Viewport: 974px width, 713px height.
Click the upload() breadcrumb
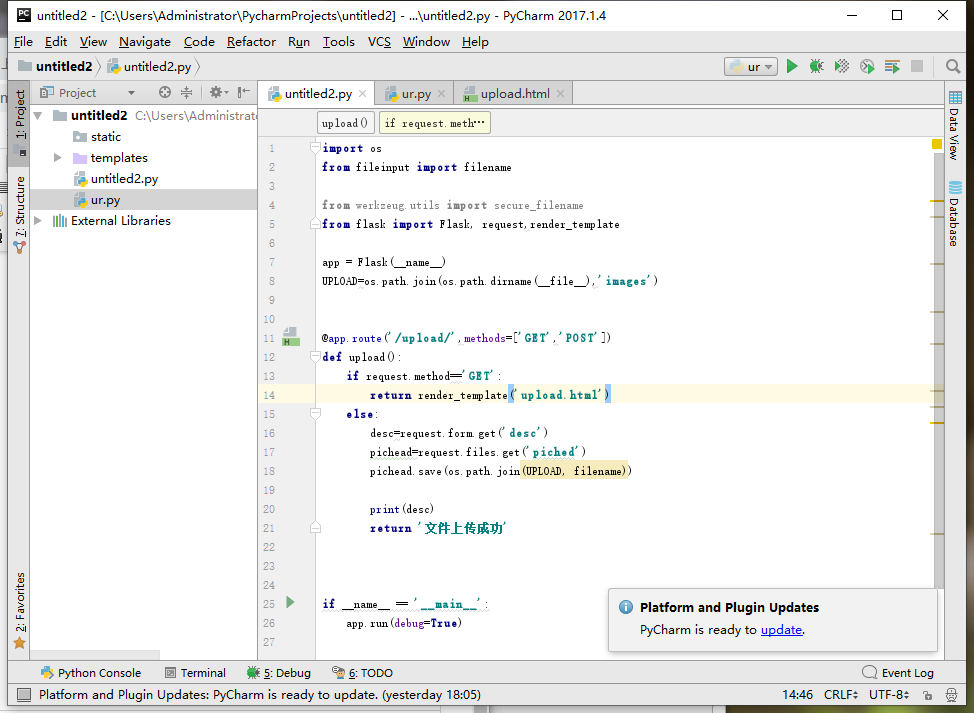click(x=345, y=123)
